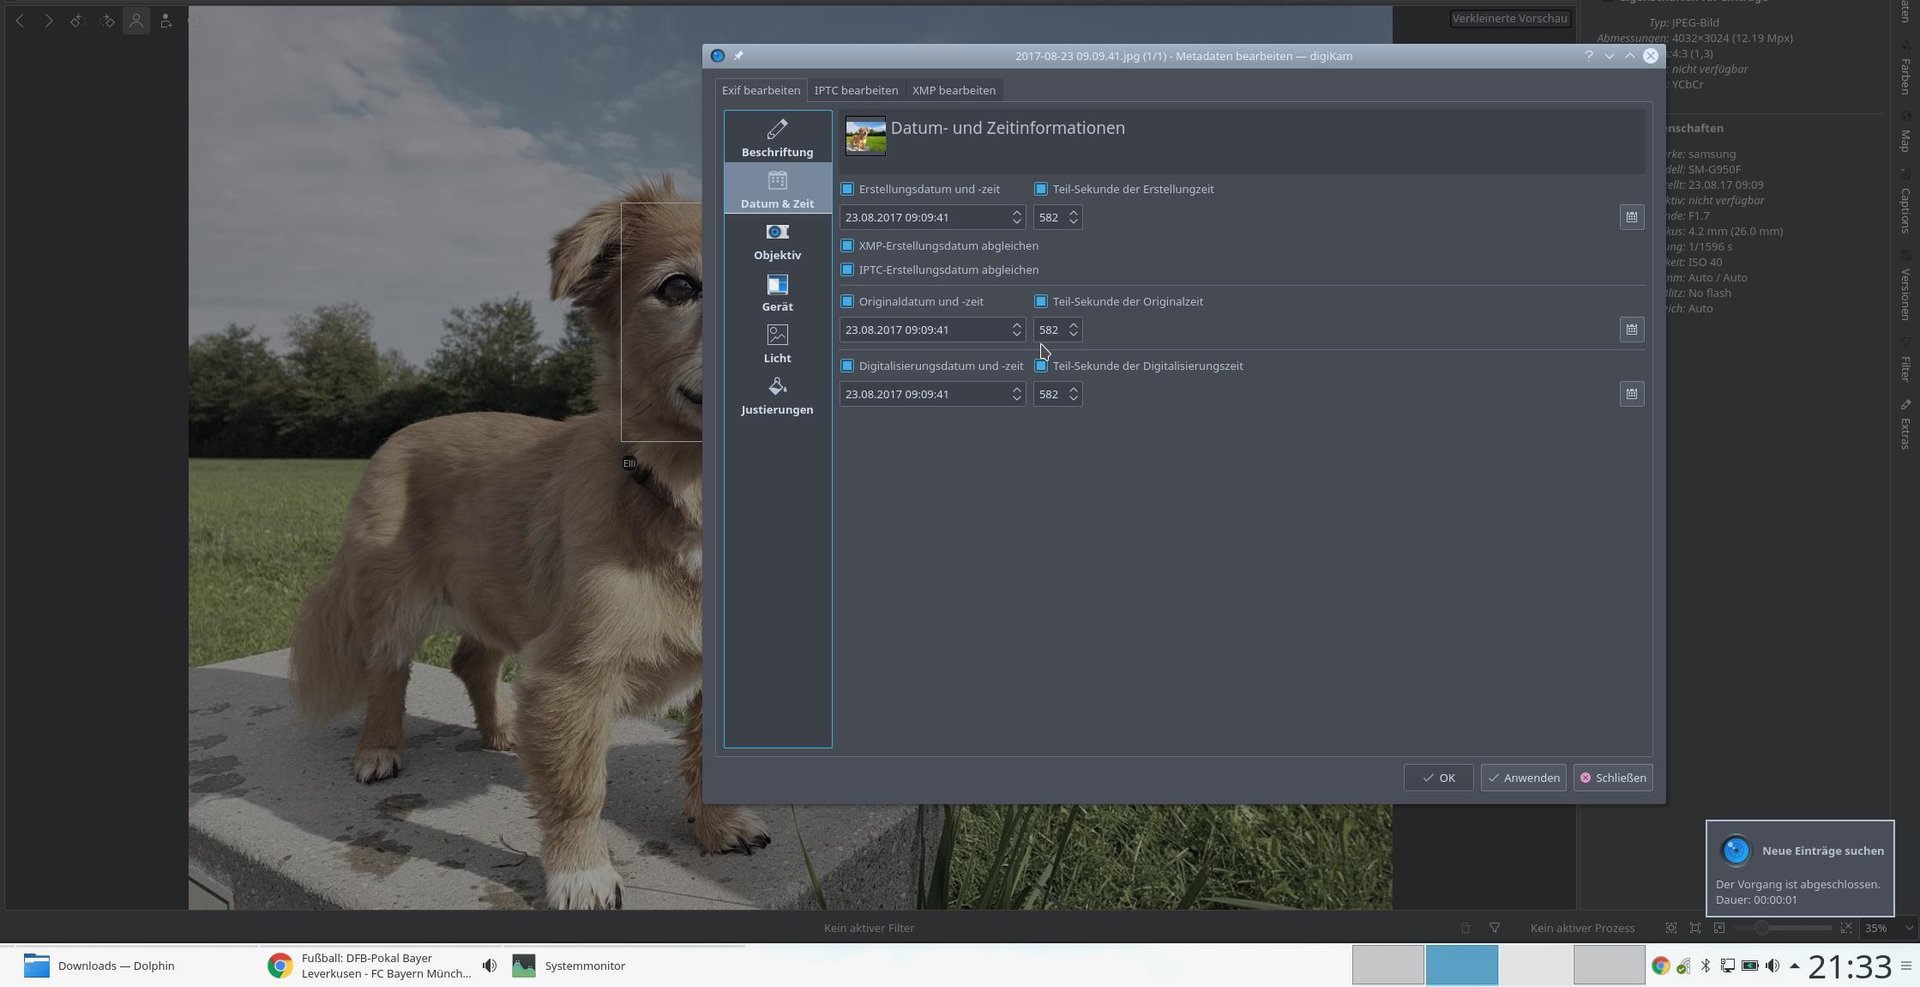The height and width of the screenshot is (987, 1920).
Task: Set Originaldatum to now with calendar button
Action: click(x=1631, y=329)
